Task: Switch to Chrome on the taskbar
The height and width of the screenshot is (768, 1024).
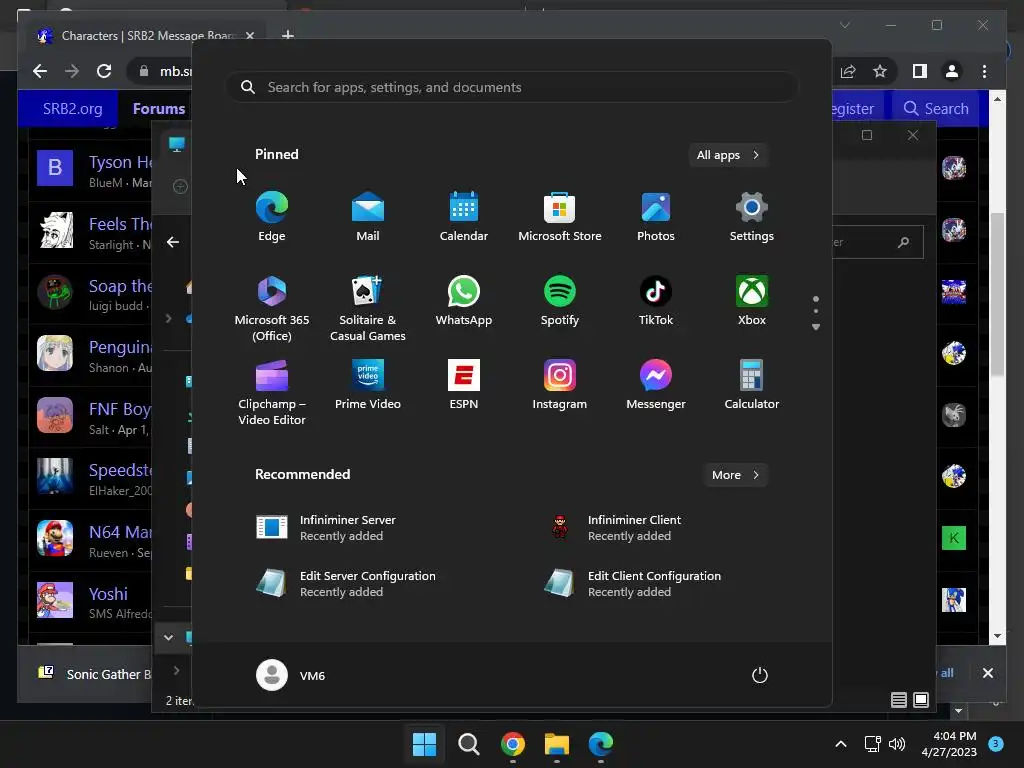Action: pos(513,743)
